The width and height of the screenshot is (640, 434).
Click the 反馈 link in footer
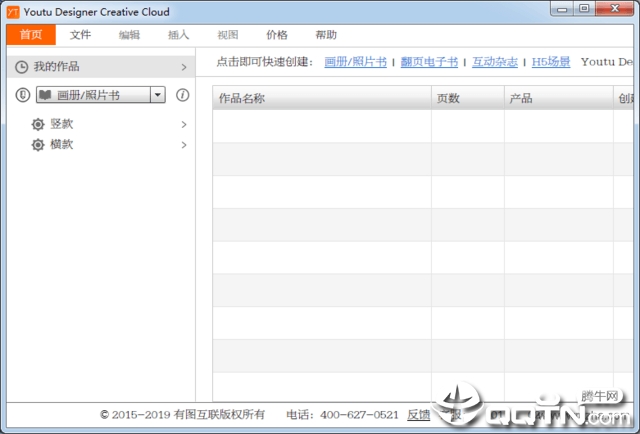(419, 415)
